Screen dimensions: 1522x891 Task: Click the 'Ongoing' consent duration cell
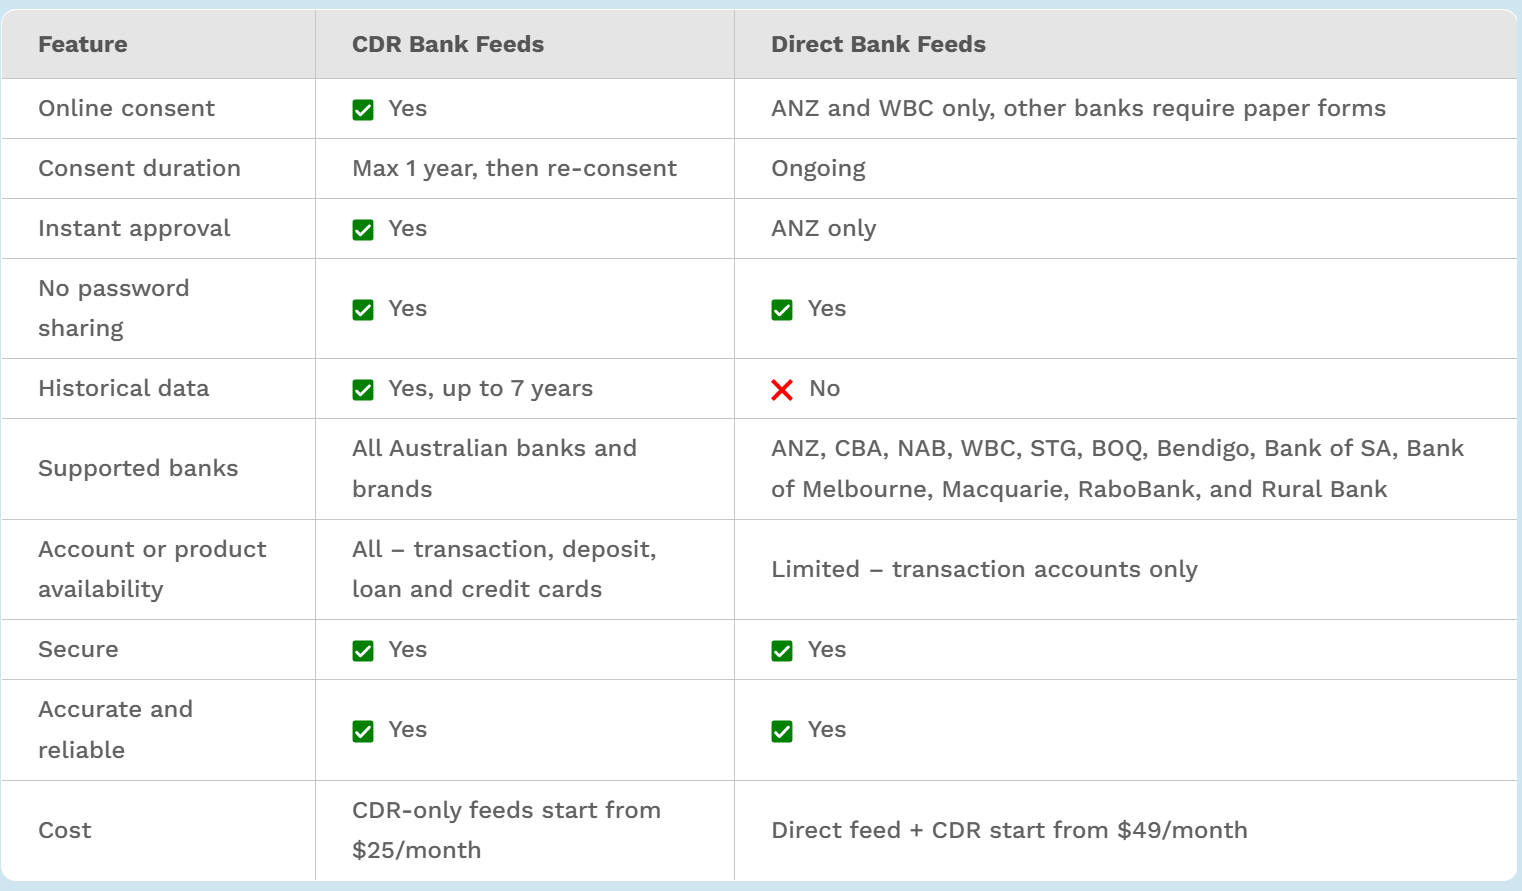(818, 168)
